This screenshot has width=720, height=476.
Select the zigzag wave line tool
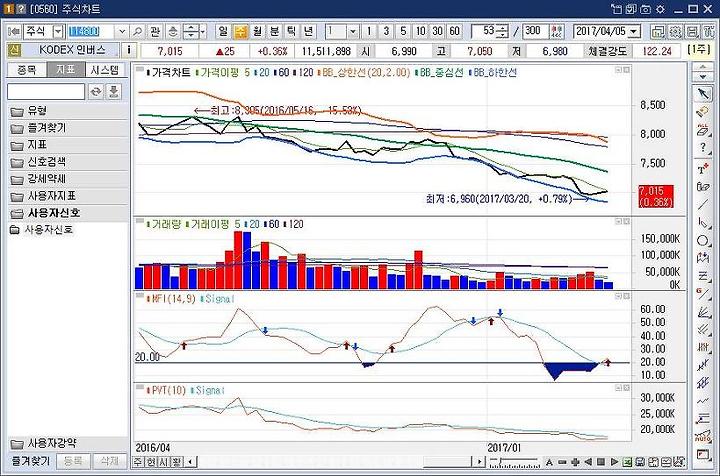pos(703,401)
